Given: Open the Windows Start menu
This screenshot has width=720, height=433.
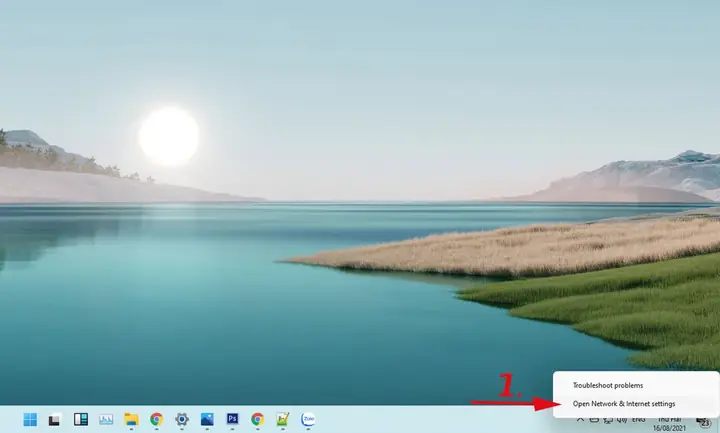Looking at the screenshot, I should pyautogui.click(x=30, y=419).
